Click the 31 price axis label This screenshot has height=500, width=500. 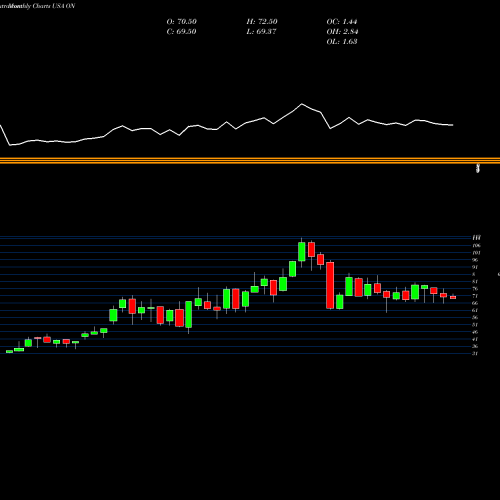point(475,354)
